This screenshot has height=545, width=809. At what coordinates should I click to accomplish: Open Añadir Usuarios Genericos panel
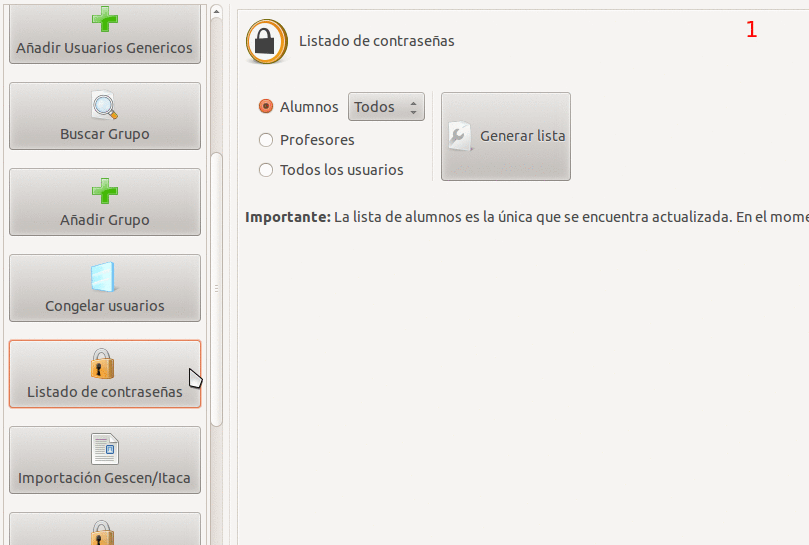point(105,34)
